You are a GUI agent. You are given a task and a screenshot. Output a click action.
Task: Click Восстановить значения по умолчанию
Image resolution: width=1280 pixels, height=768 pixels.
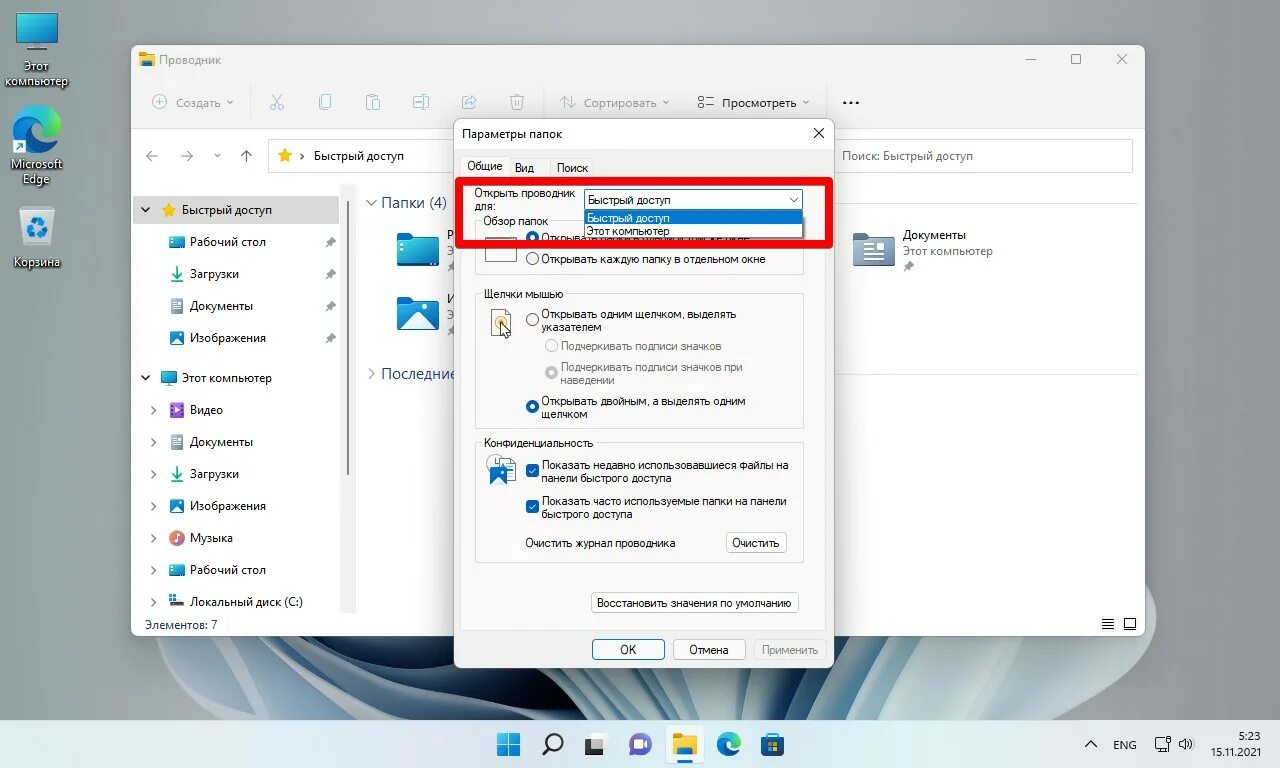[695, 603]
